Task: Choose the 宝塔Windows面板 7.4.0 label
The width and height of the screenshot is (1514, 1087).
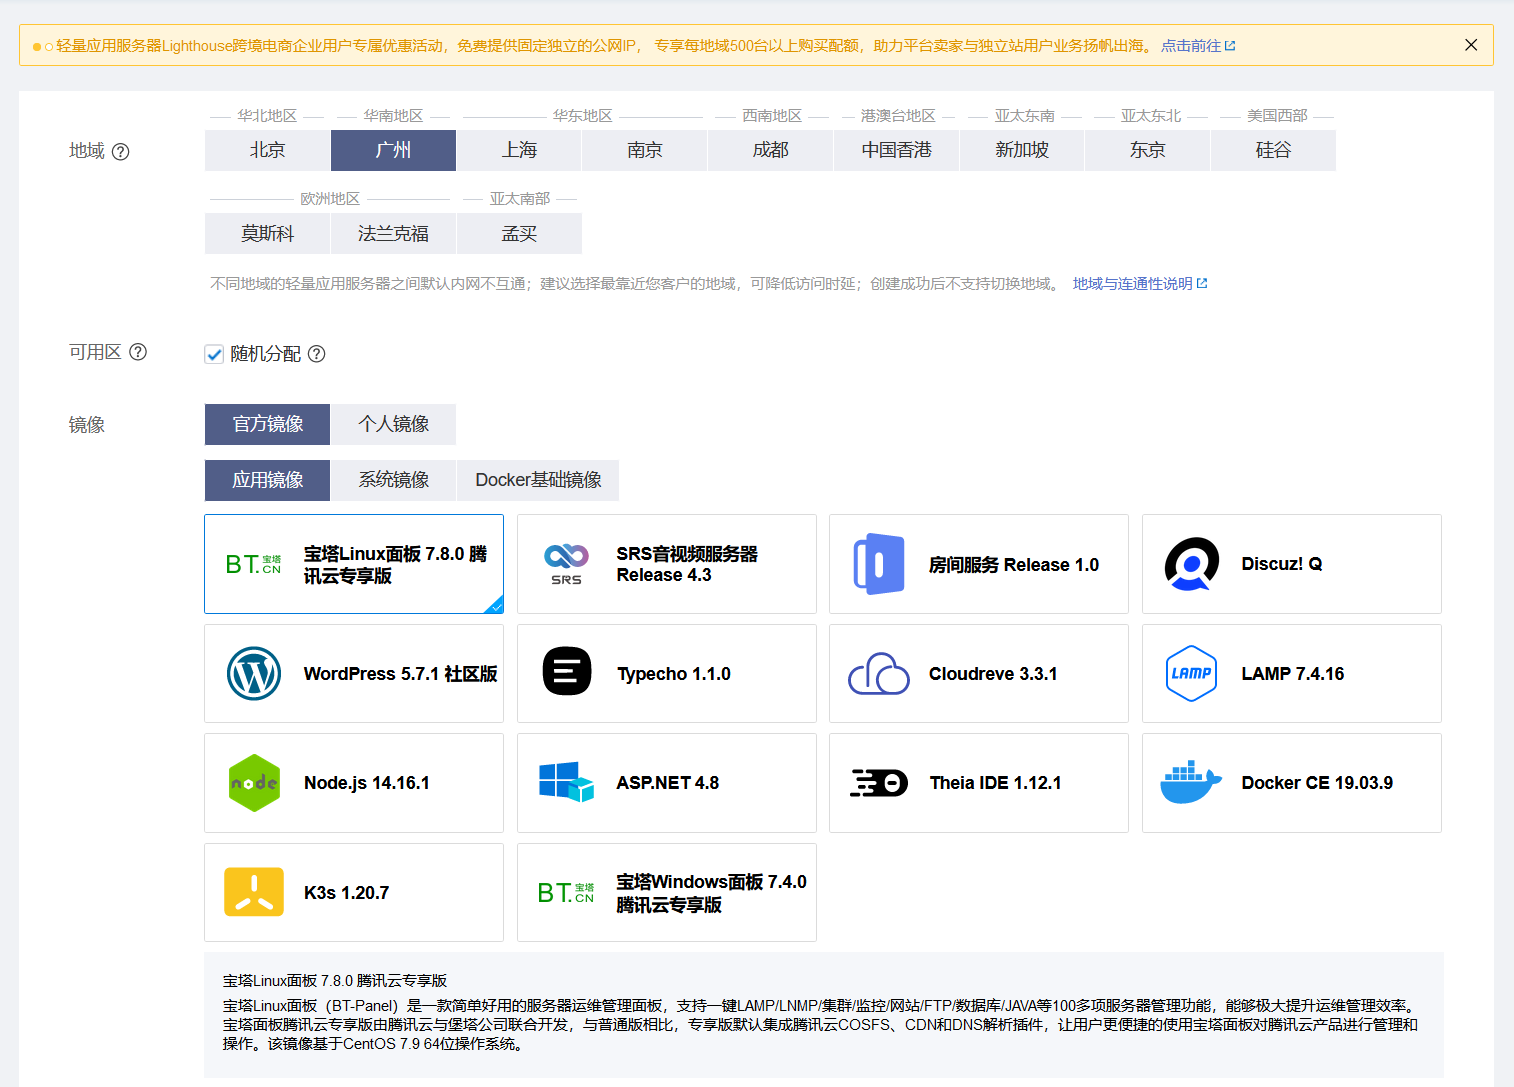Action: (x=711, y=893)
